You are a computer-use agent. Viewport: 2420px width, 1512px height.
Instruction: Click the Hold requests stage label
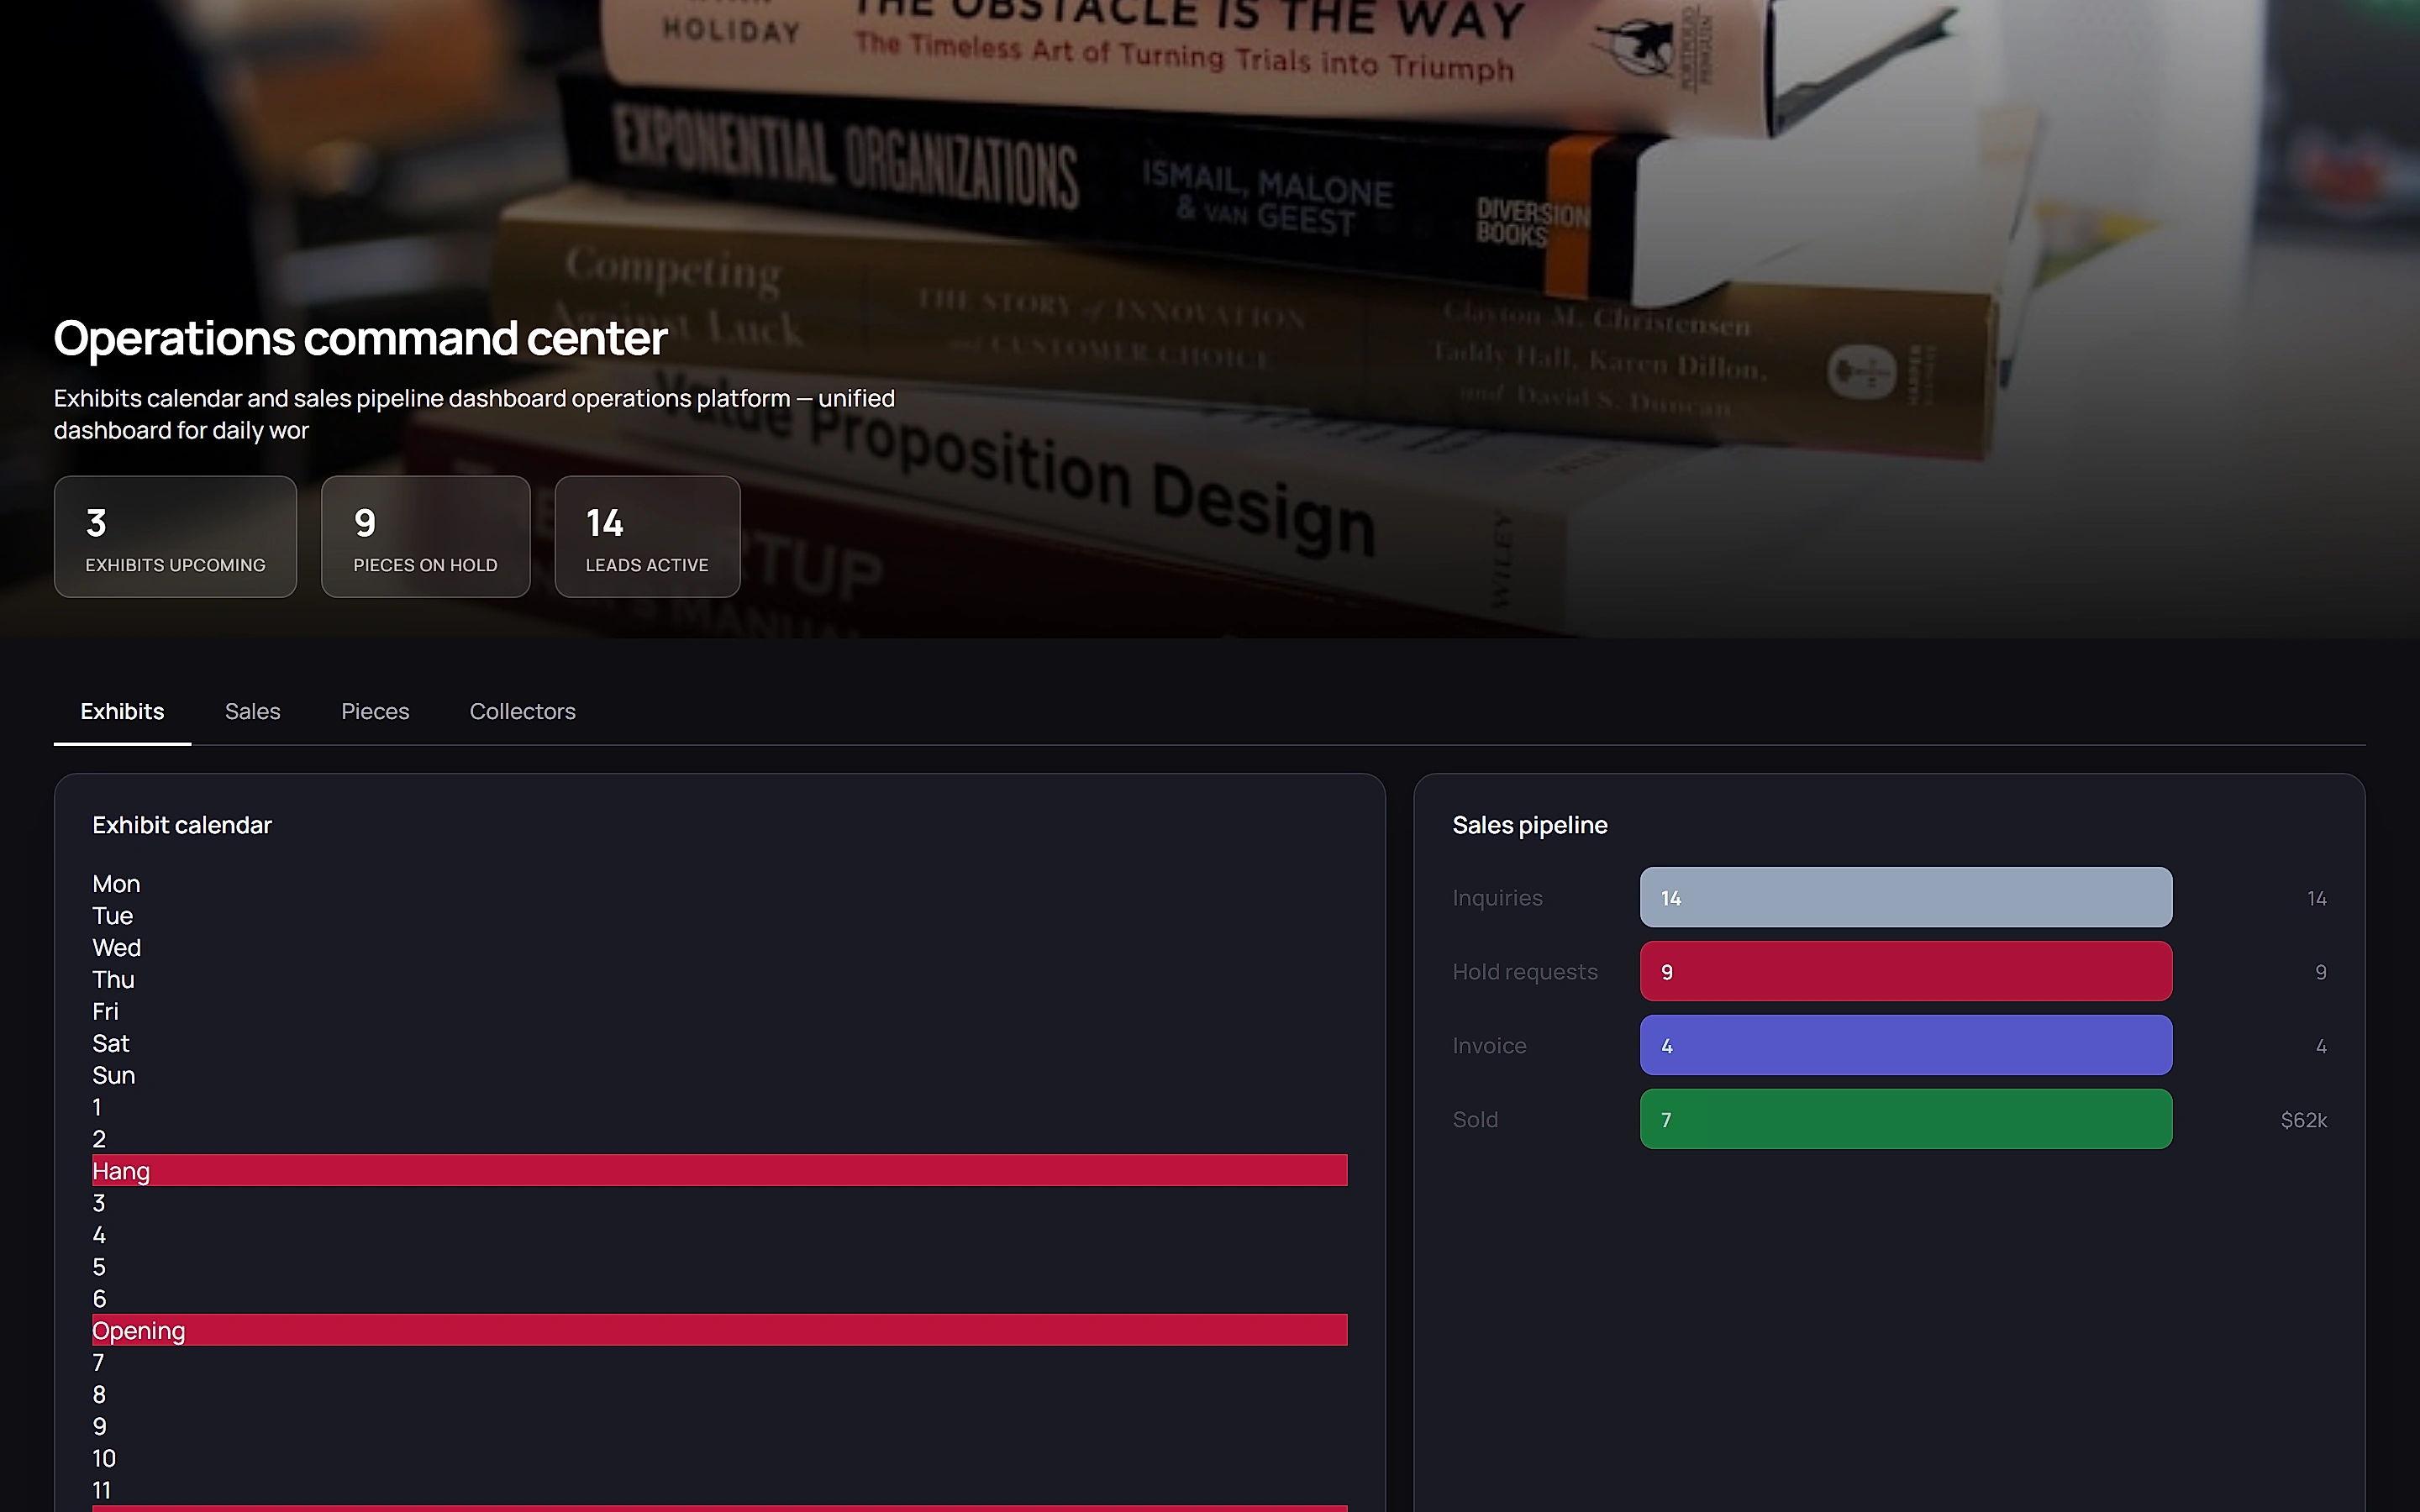click(1525, 972)
